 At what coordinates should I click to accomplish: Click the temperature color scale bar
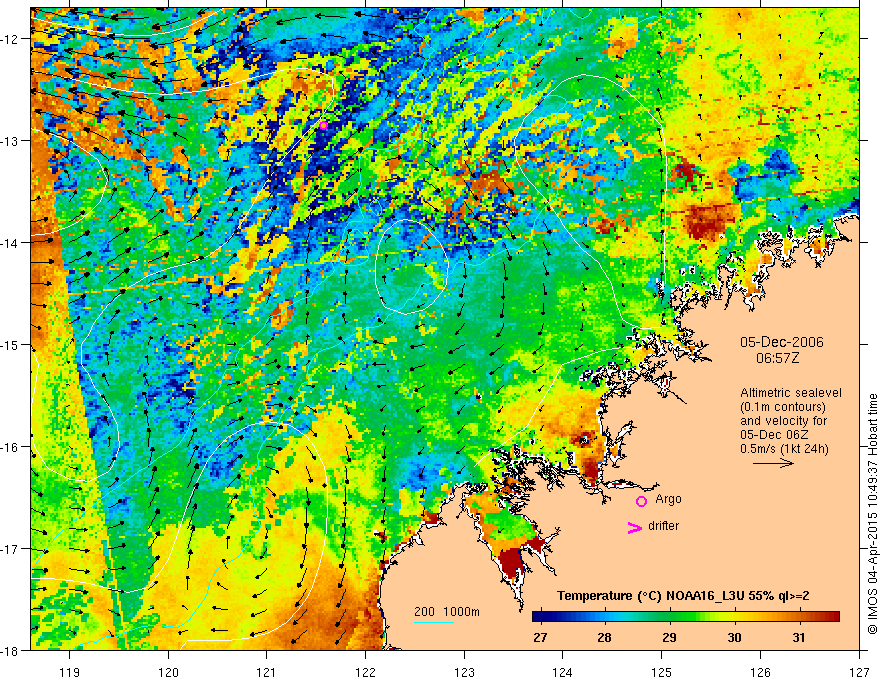point(686,616)
